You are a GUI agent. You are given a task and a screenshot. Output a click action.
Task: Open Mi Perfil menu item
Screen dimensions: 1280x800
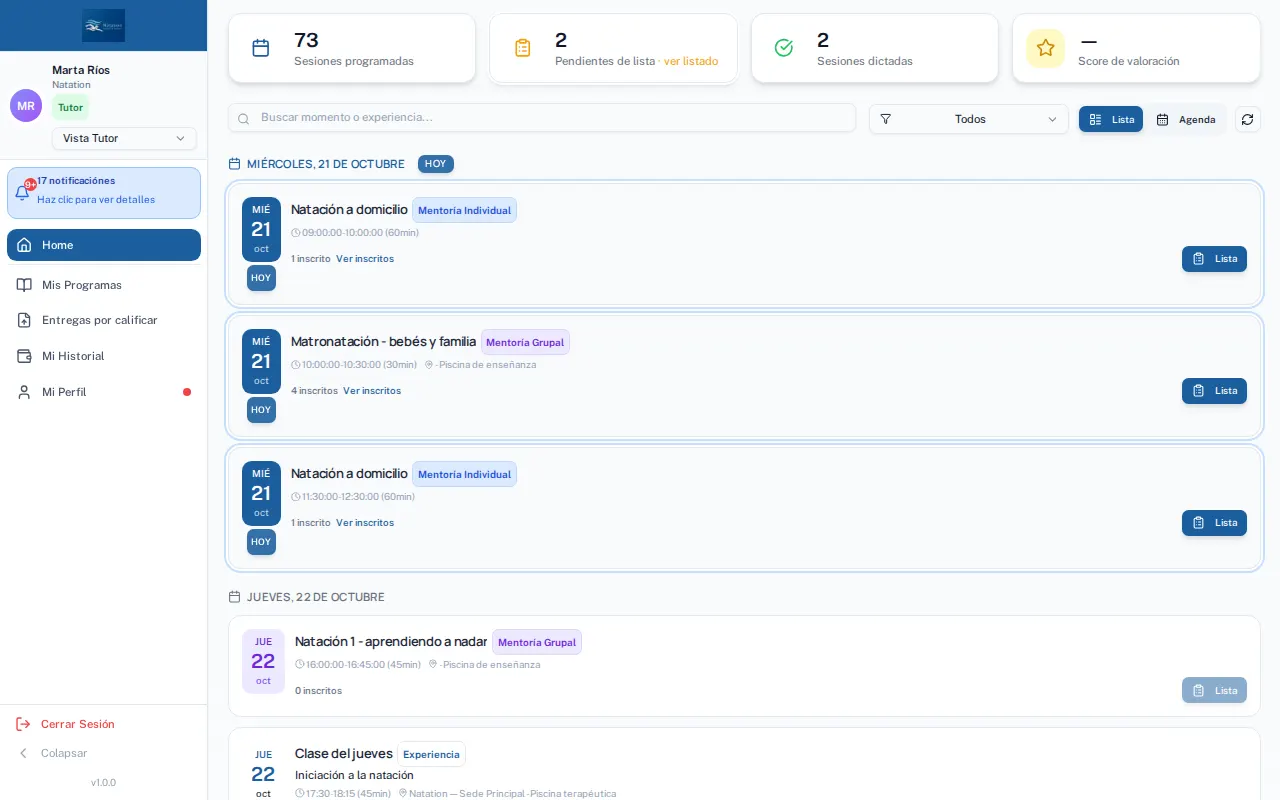coord(104,392)
